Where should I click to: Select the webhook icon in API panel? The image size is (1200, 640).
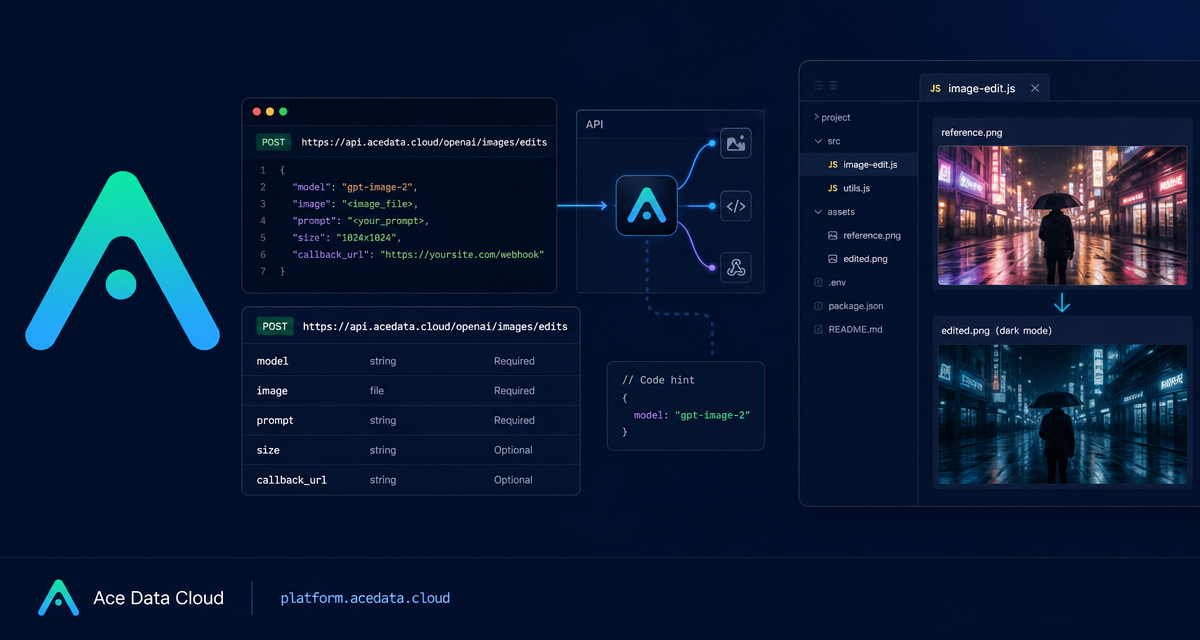click(x=736, y=268)
